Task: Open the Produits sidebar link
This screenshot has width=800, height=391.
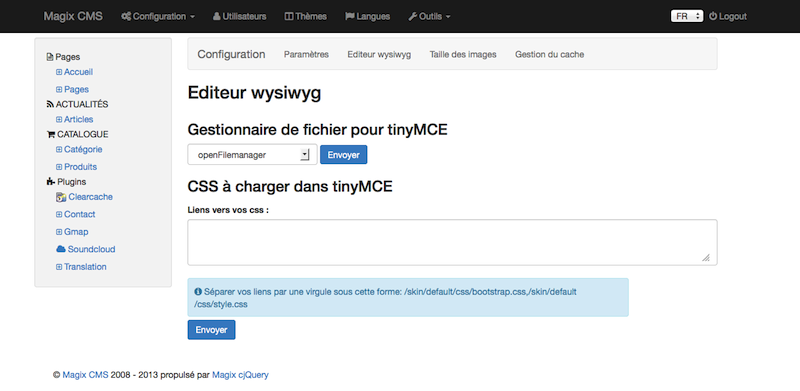Action: pos(81,167)
